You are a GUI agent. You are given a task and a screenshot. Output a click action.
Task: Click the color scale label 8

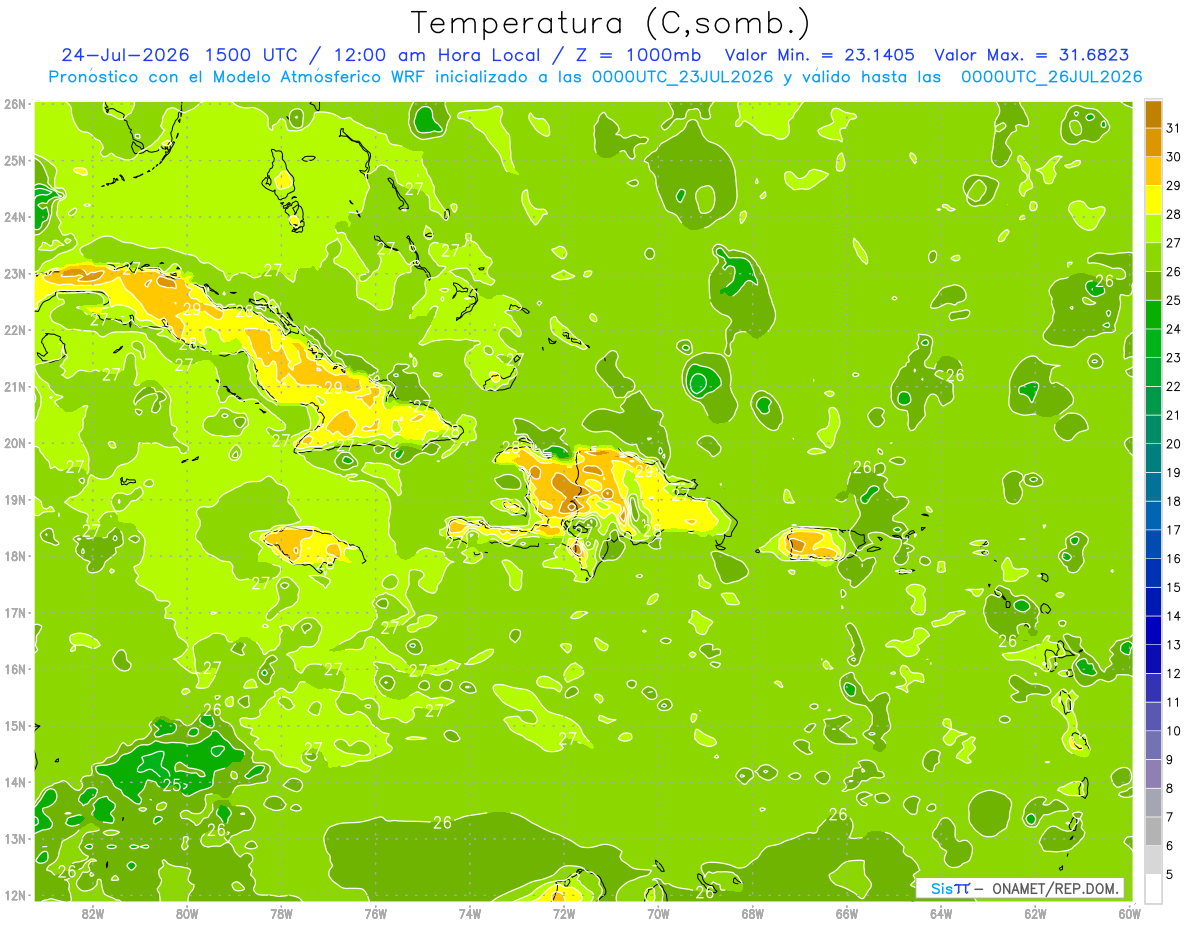(1170, 788)
